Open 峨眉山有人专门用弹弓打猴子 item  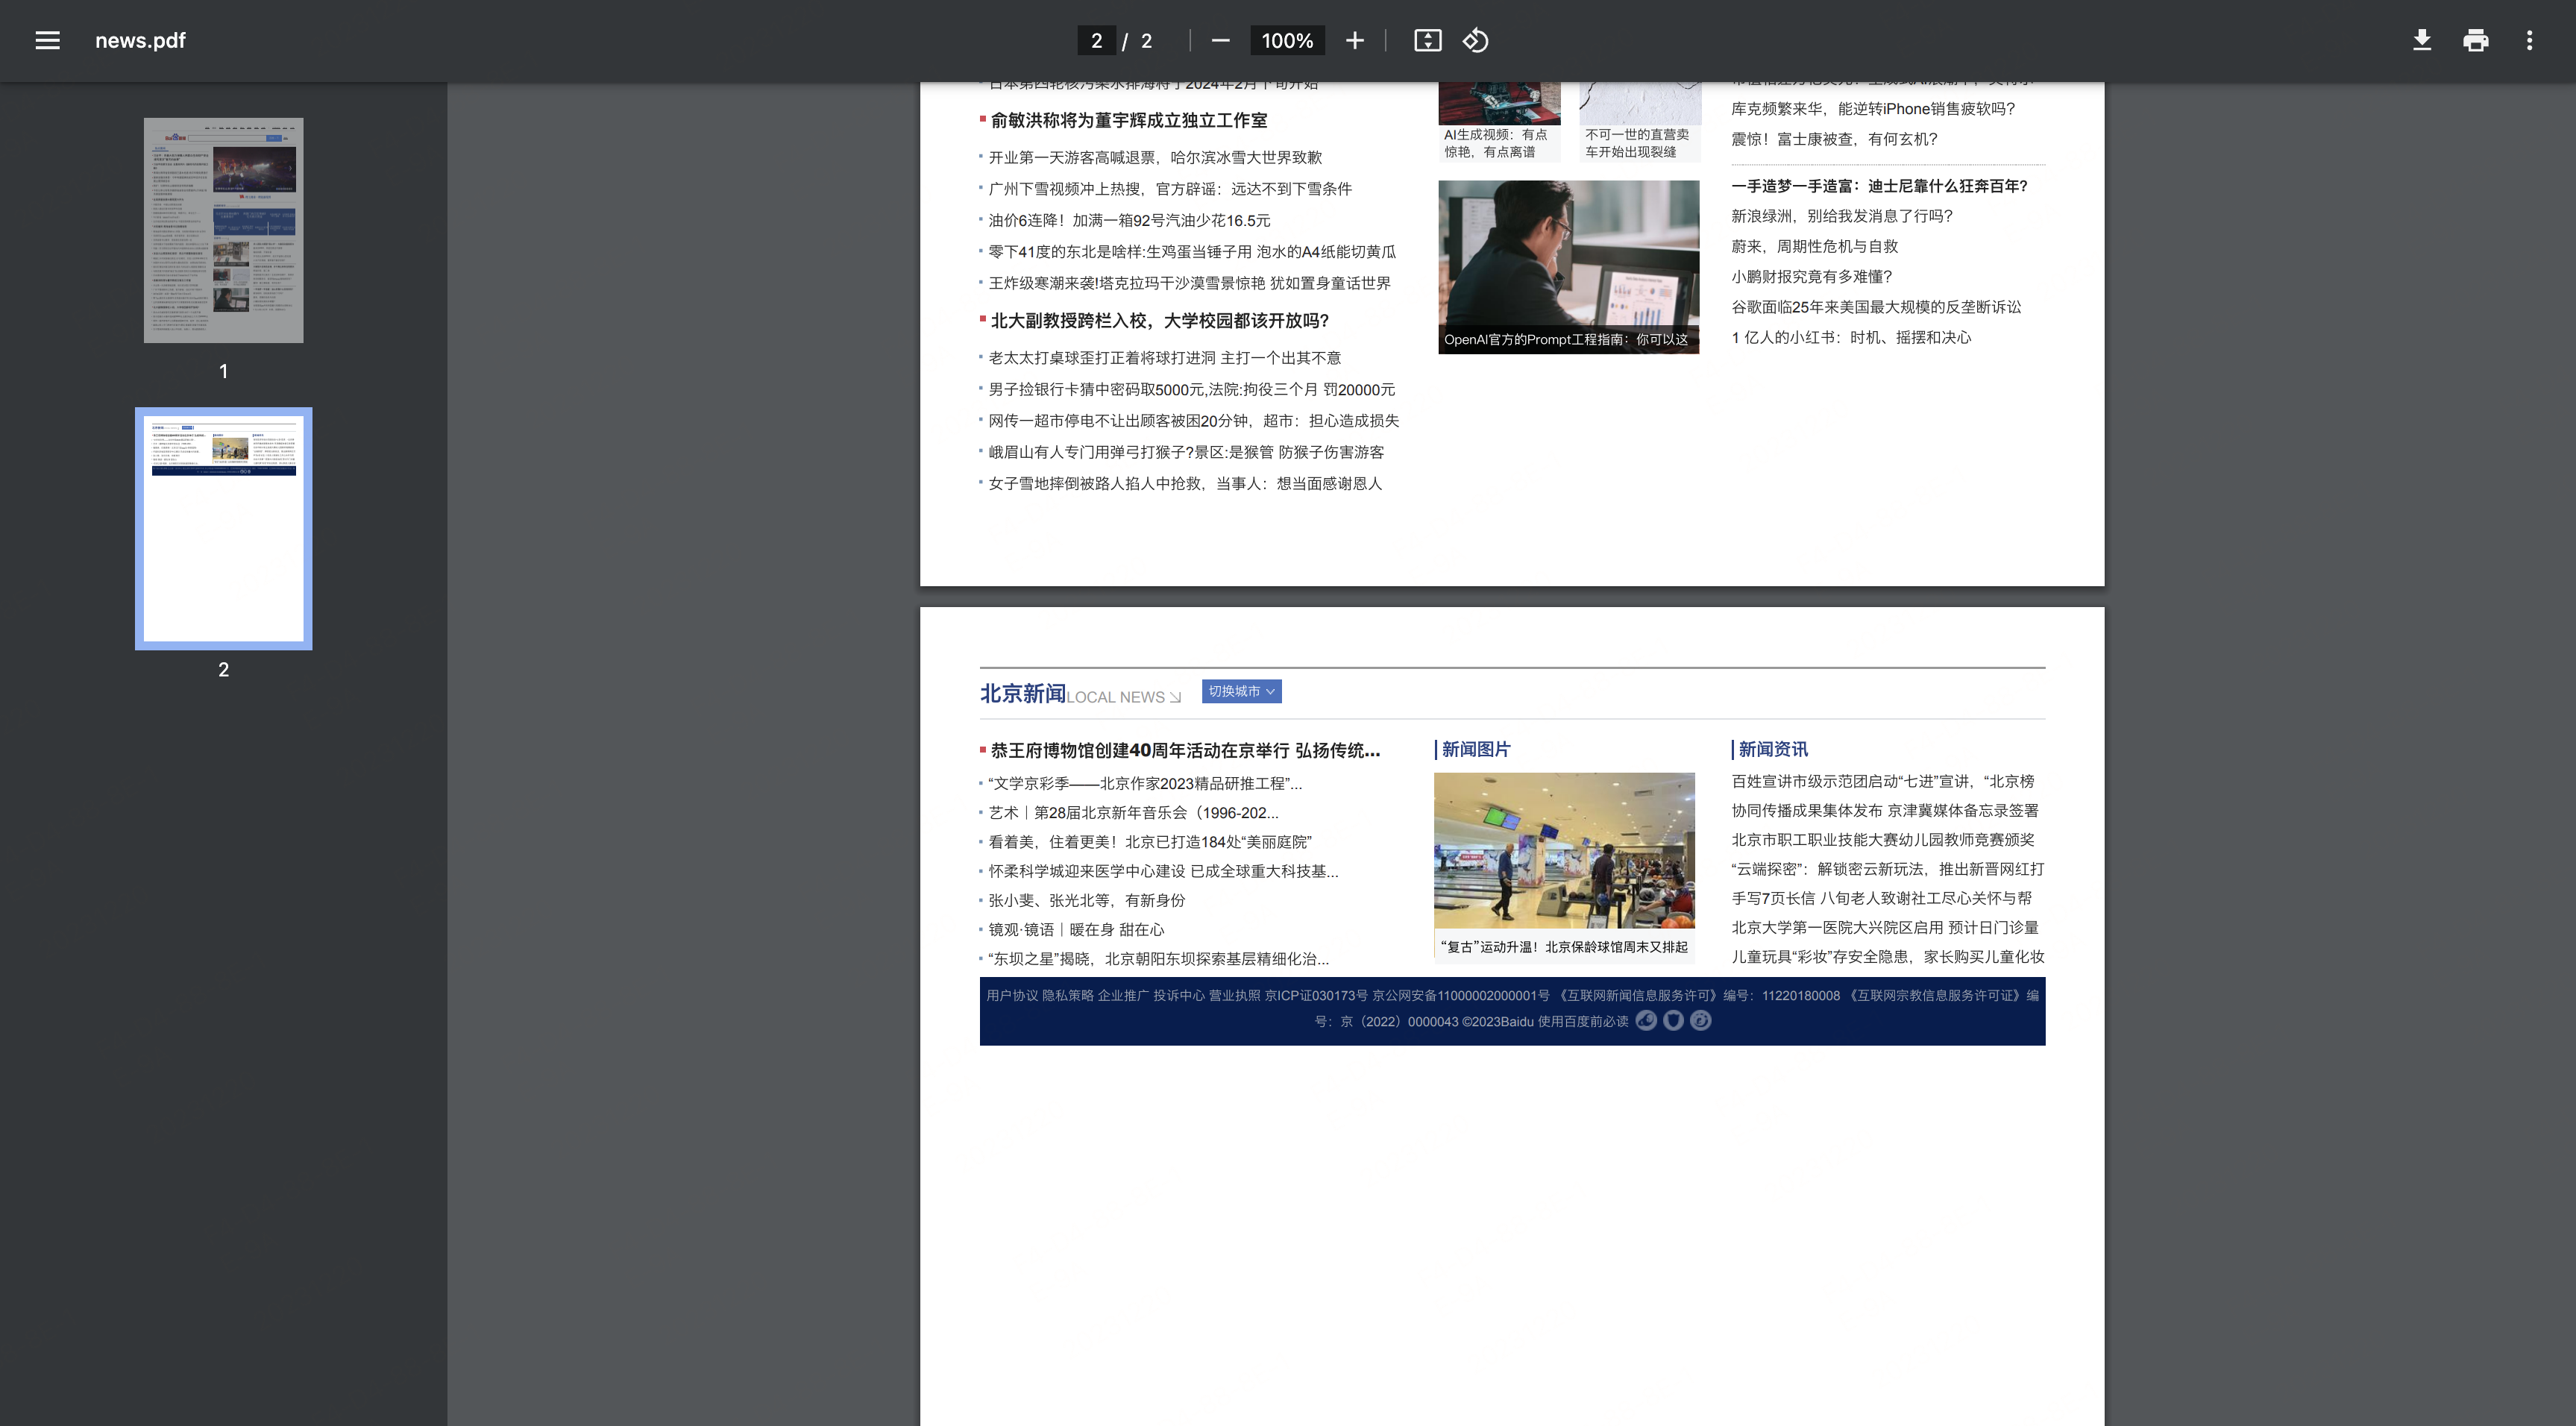click(1186, 452)
